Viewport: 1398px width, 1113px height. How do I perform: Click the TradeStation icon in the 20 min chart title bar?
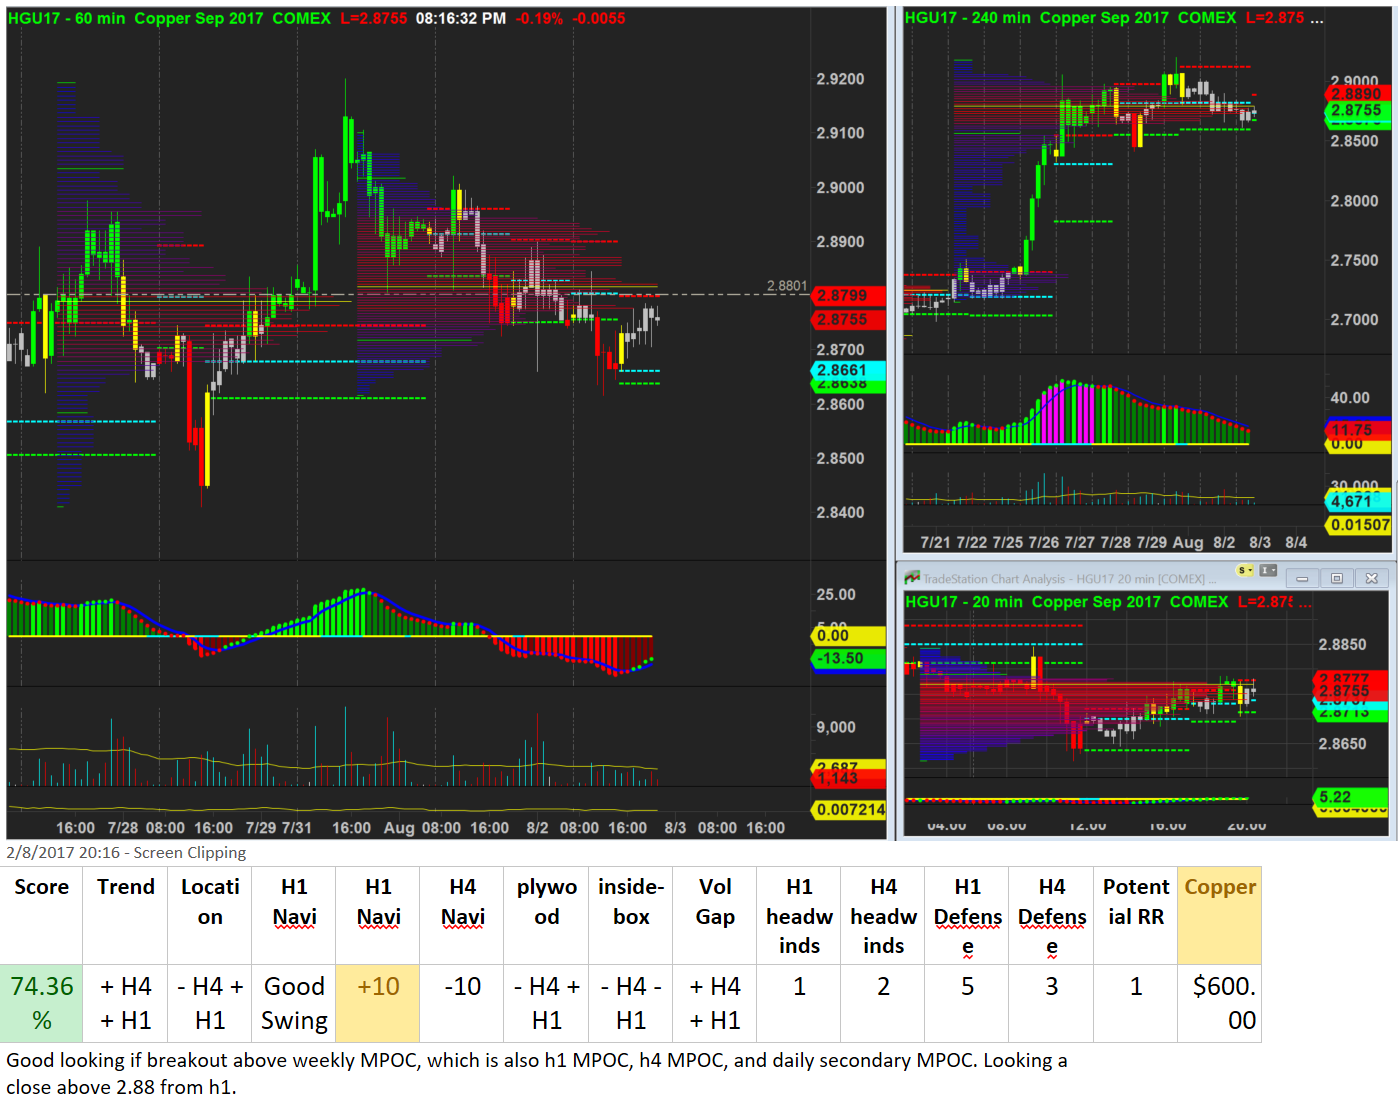(912, 578)
